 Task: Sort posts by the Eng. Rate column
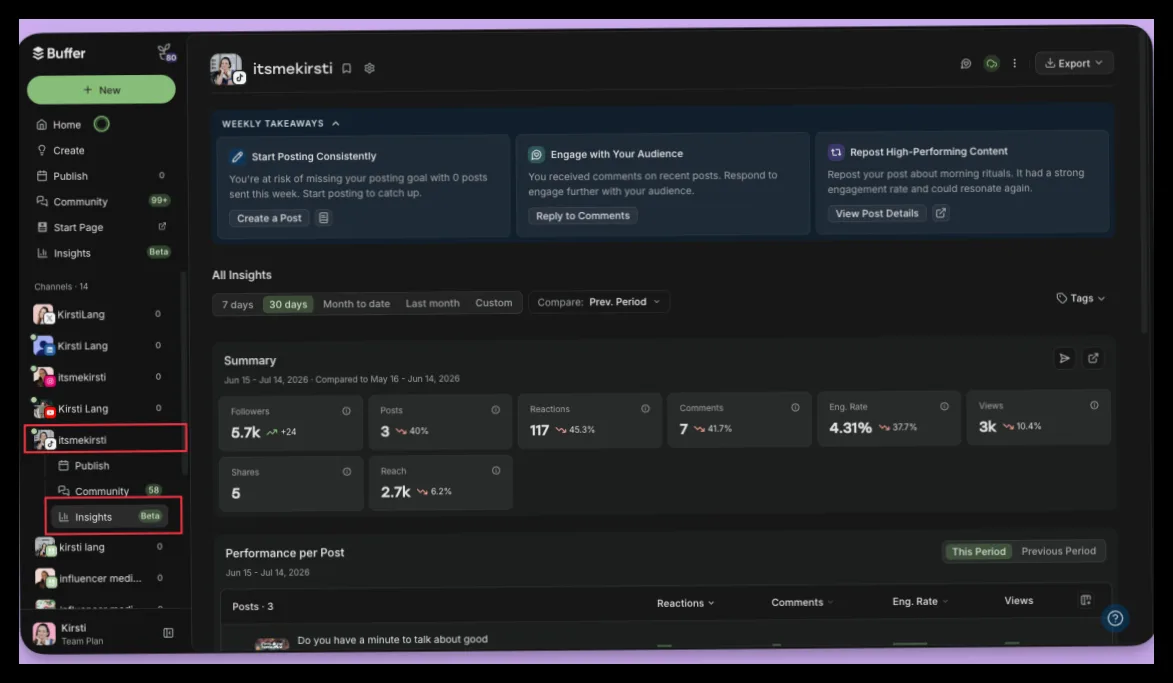919,601
